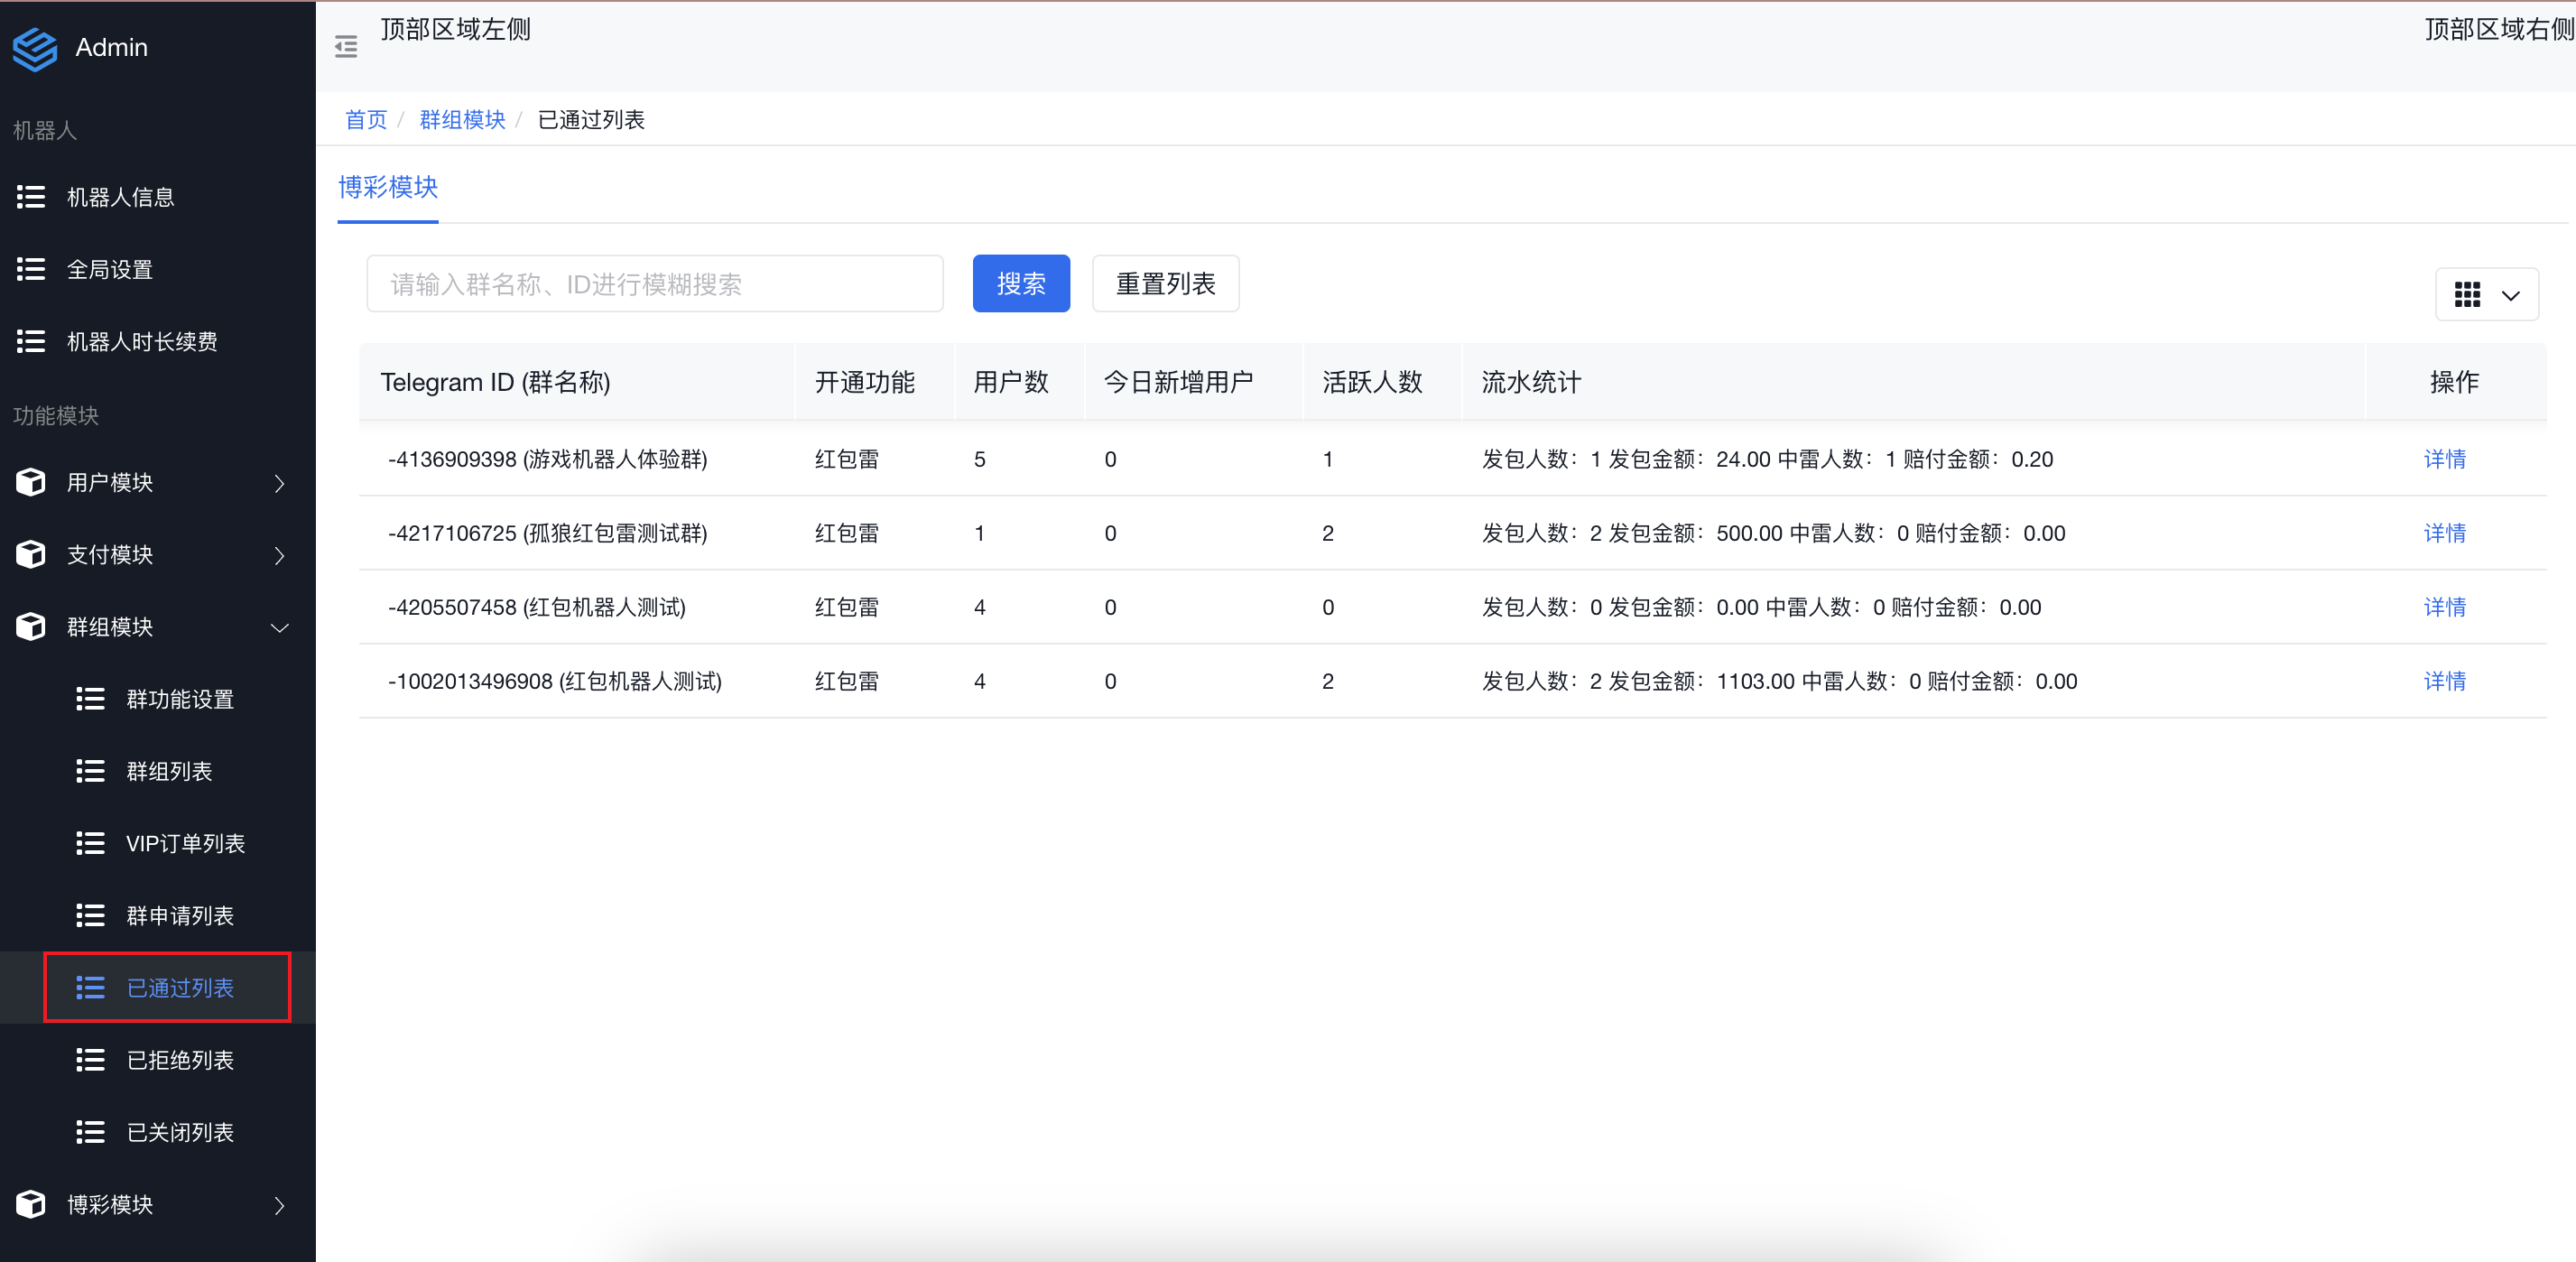Expand the 用户模块 submenu chevron
Viewport: 2576px width, 1262px height.
(280, 483)
